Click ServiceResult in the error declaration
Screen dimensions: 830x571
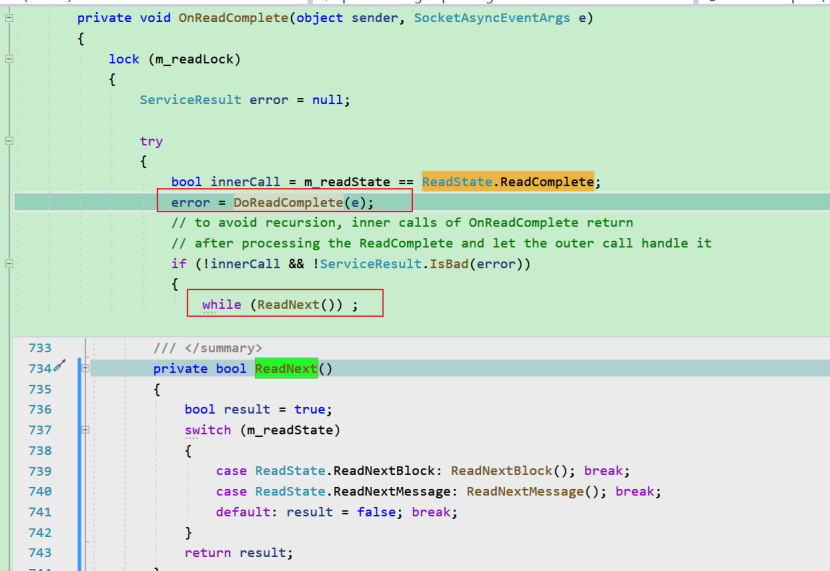pyautogui.click(x=190, y=100)
